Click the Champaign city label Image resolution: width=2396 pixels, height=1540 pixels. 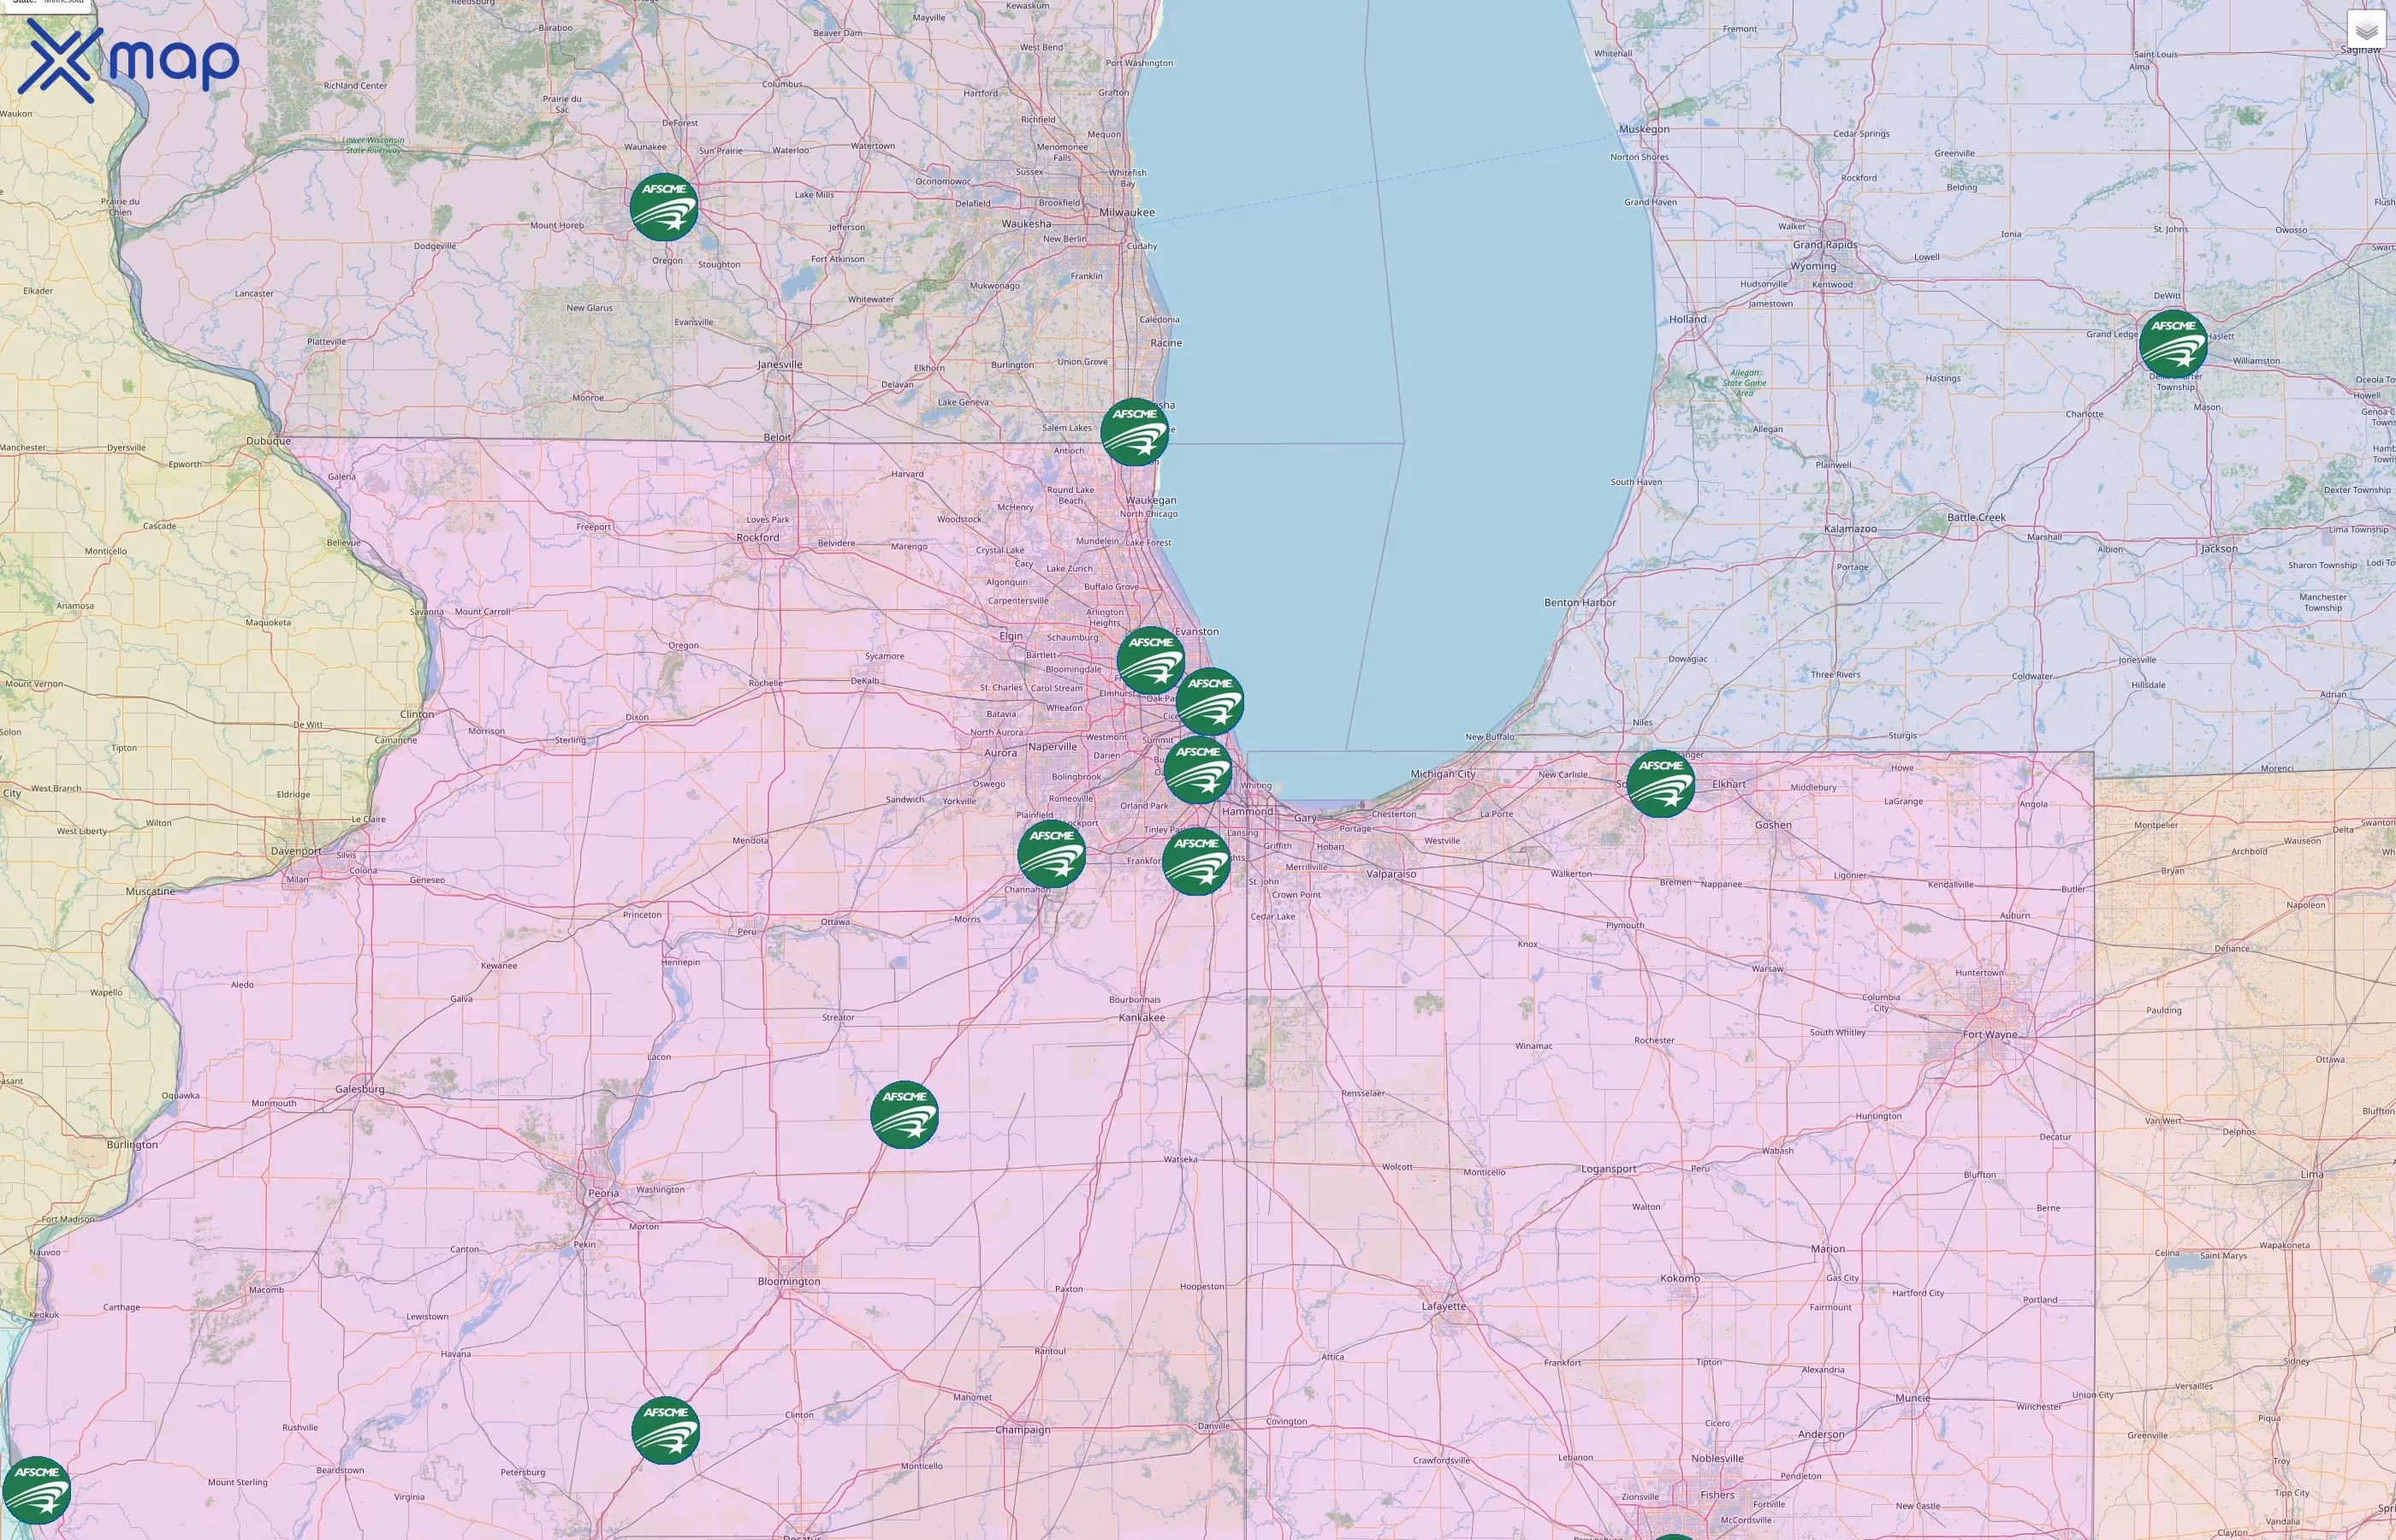(1023, 1430)
